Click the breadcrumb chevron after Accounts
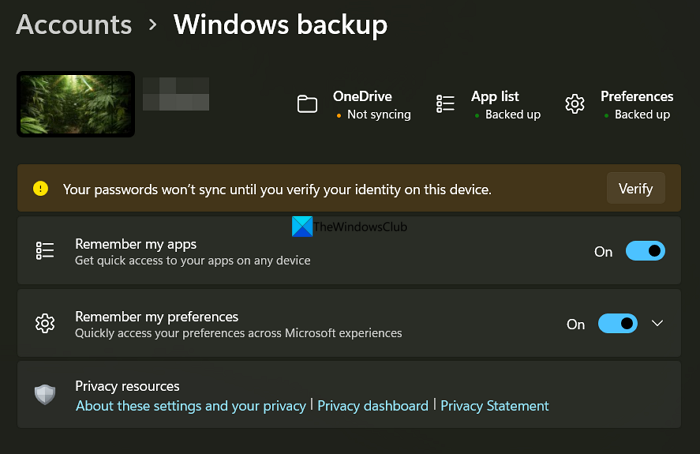Viewport: 700px width, 454px height. tap(153, 25)
